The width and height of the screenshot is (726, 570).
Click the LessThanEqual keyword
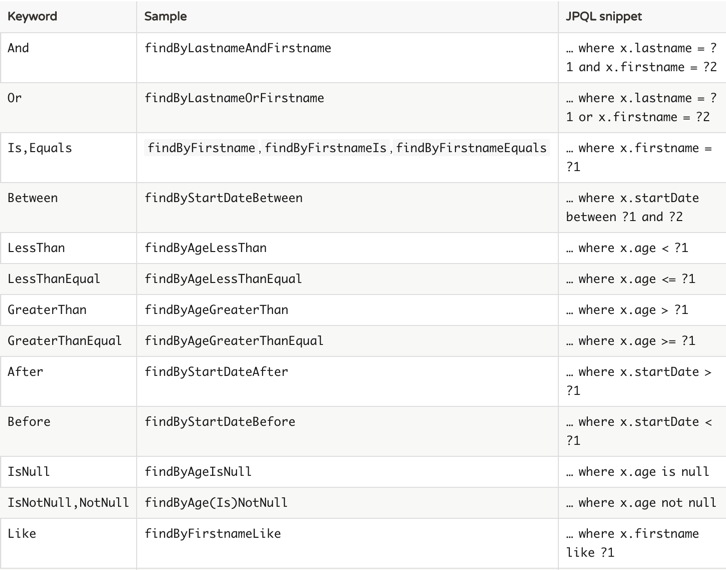[54, 279]
